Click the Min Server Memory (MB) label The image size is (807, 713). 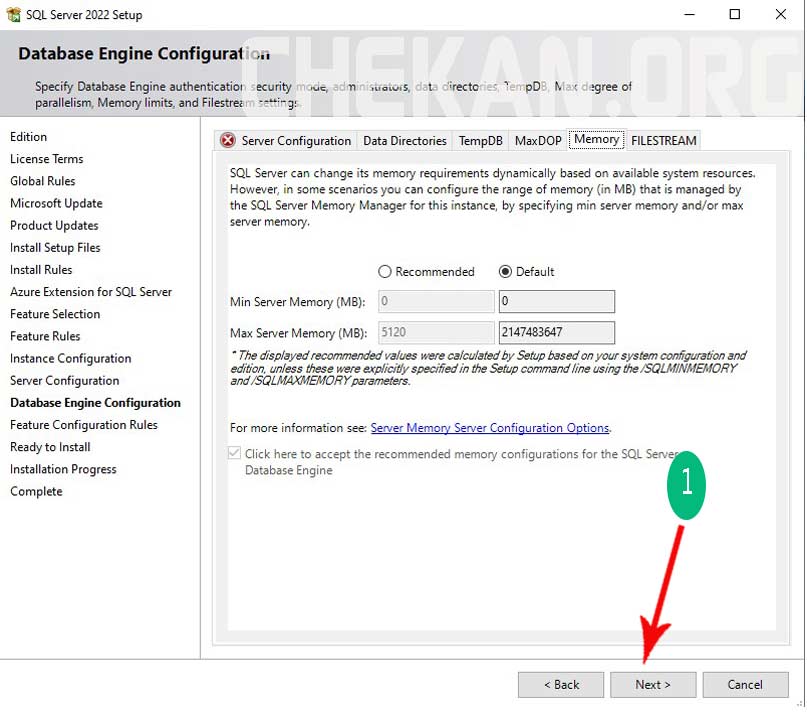coord(297,302)
